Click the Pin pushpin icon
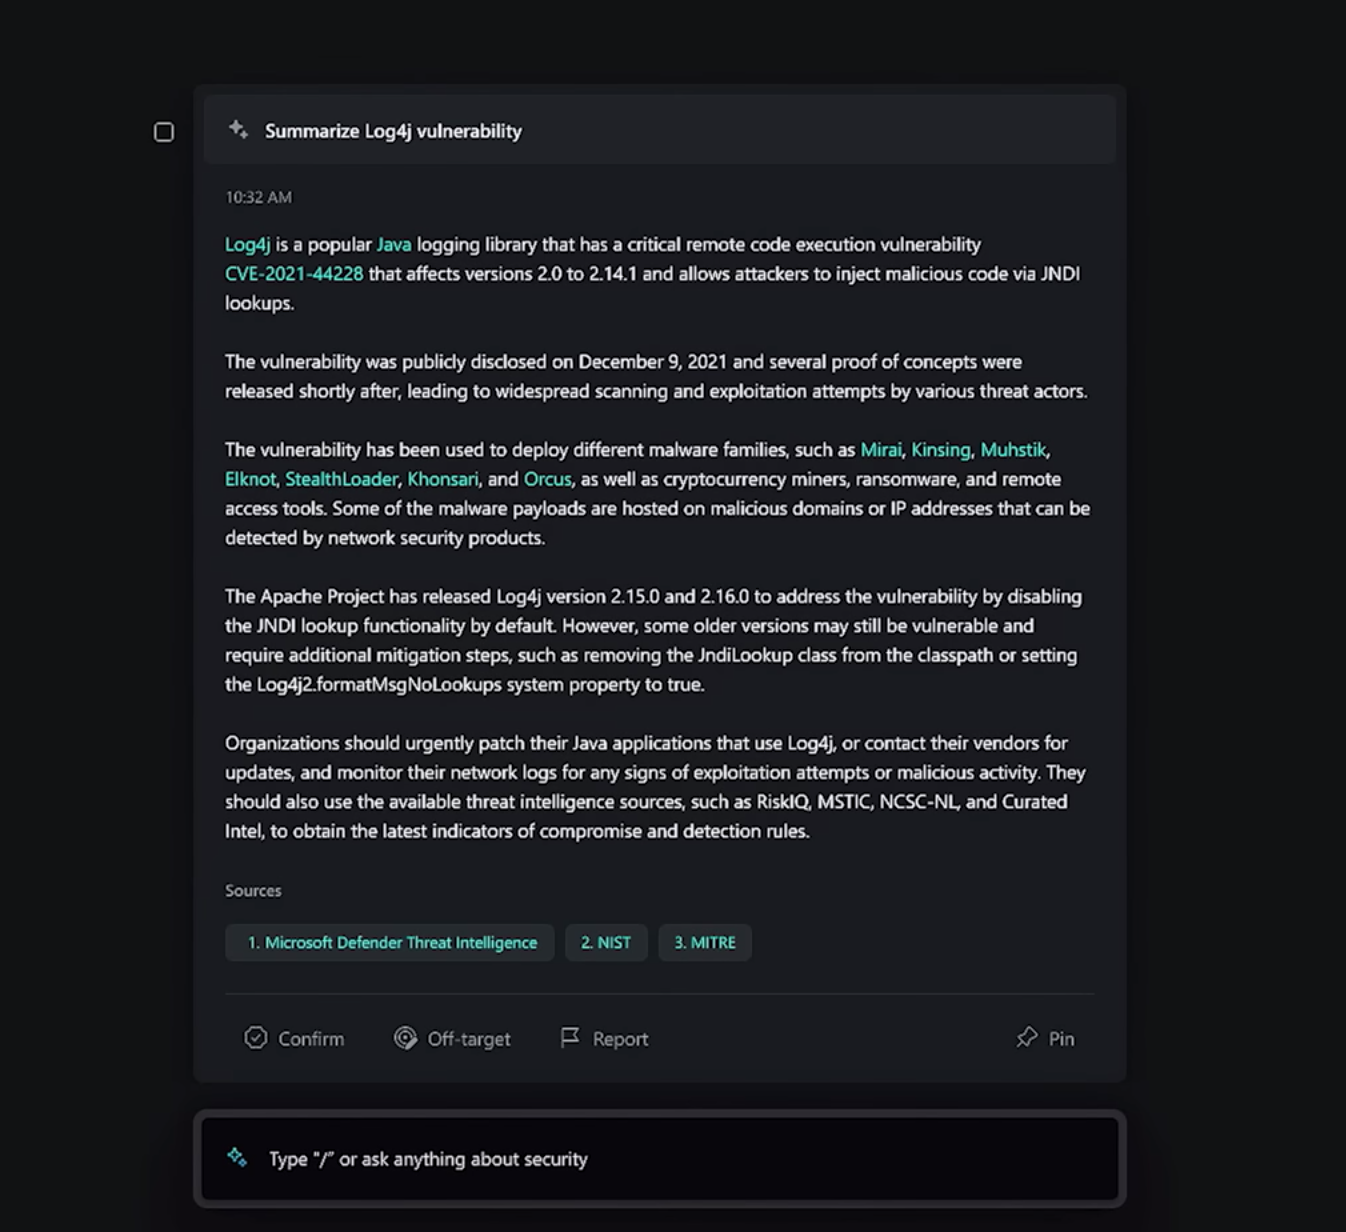Image resolution: width=1346 pixels, height=1232 pixels. pyautogui.click(x=1027, y=1038)
